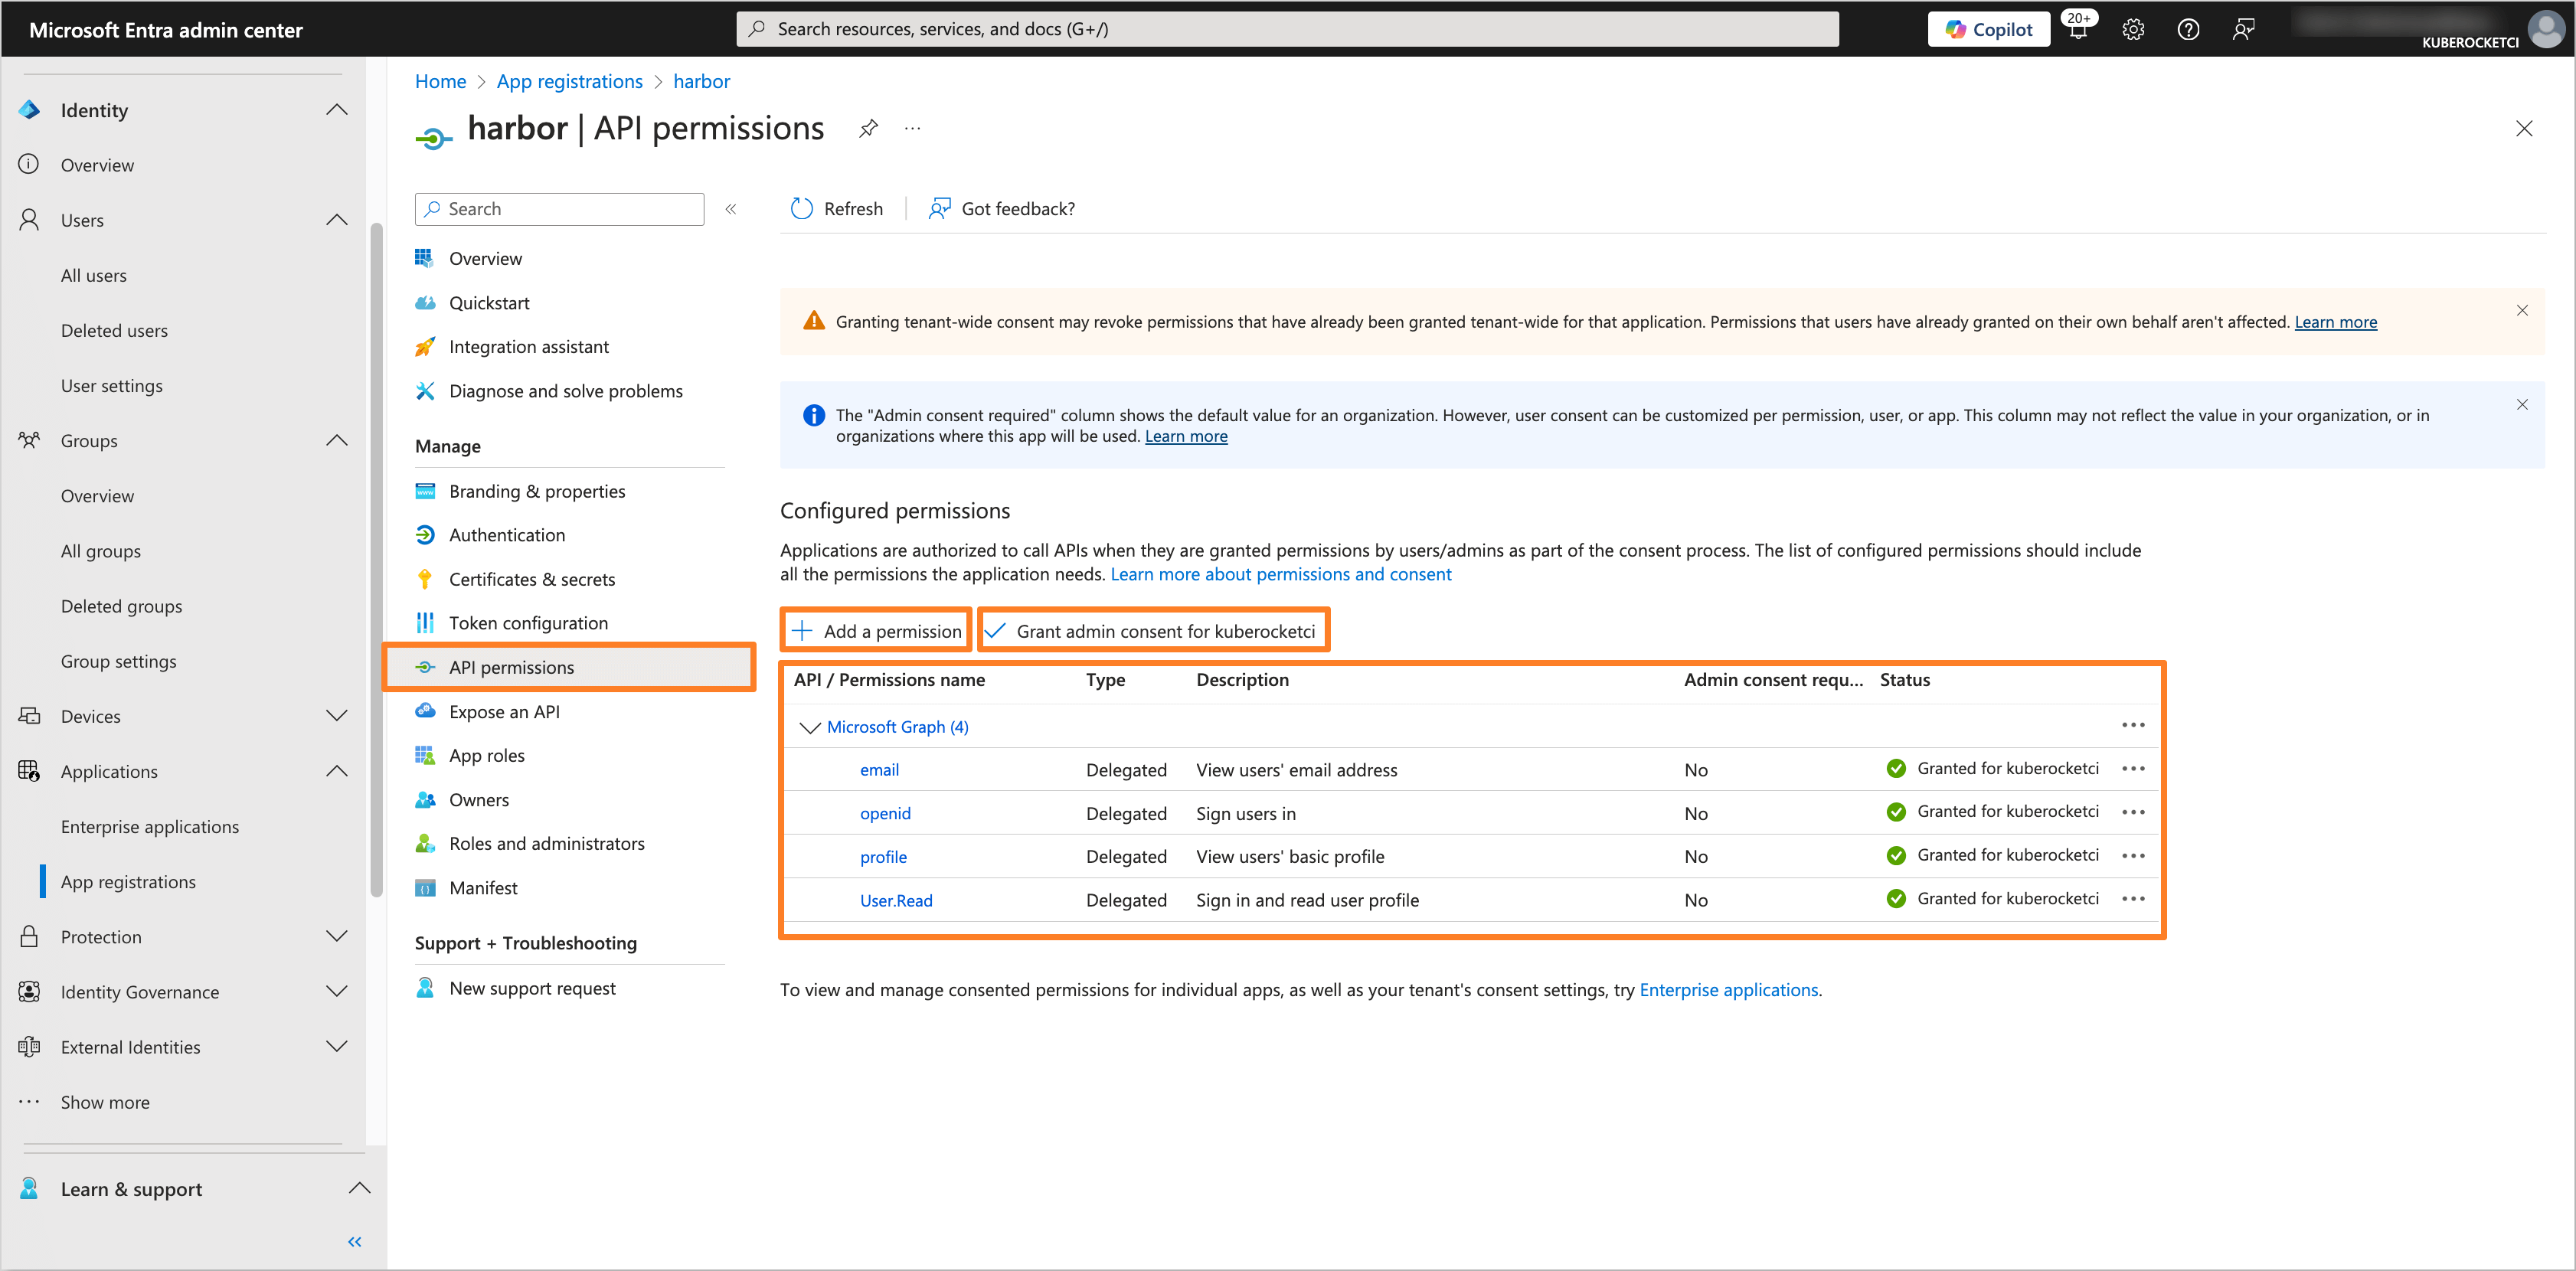The width and height of the screenshot is (2576, 1271).
Task: Open Token configuration settings
Action: (528, 622)
